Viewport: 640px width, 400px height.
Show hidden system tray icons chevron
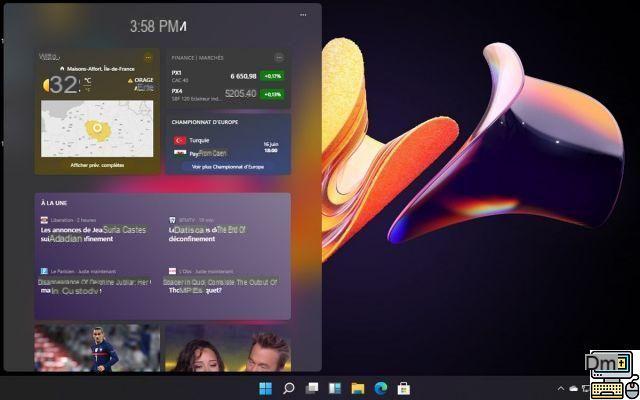click(561, 389)
